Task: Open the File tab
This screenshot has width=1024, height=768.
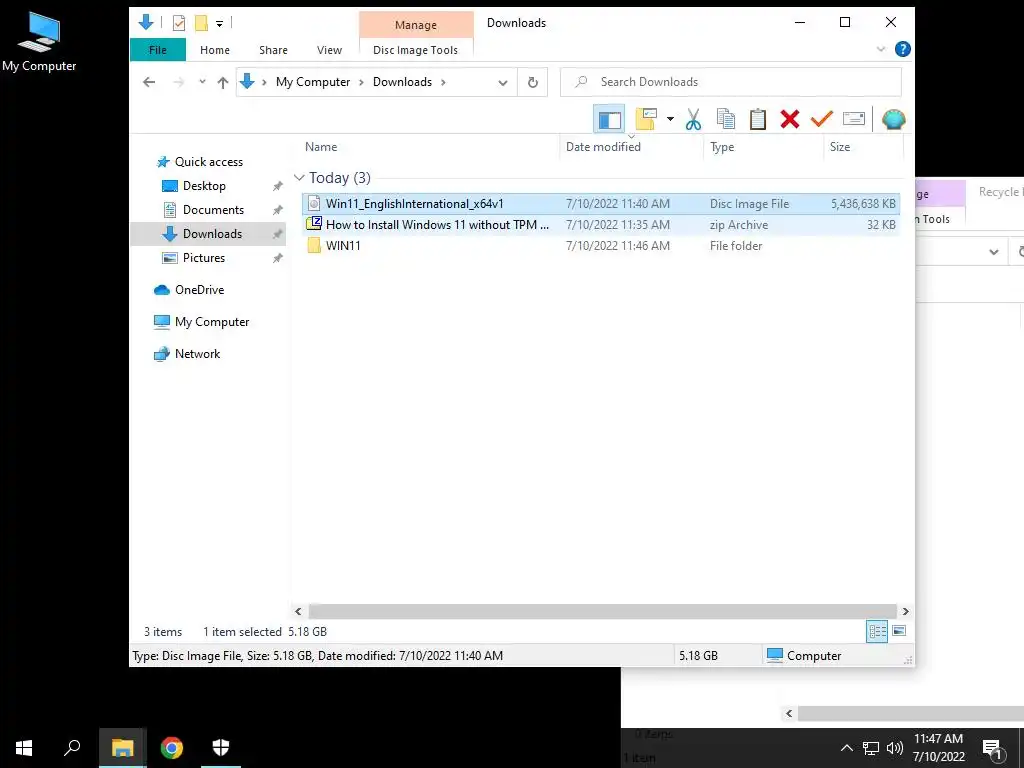Action: 157,50
